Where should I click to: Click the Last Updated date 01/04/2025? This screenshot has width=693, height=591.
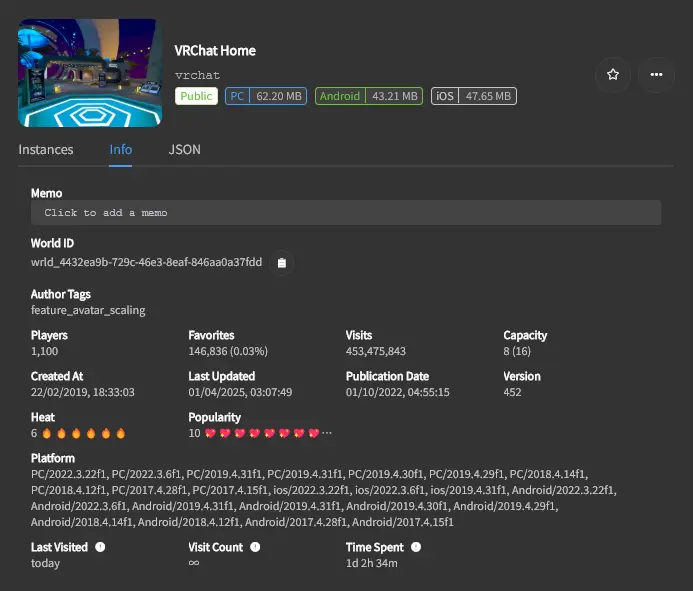coord(240,393)
